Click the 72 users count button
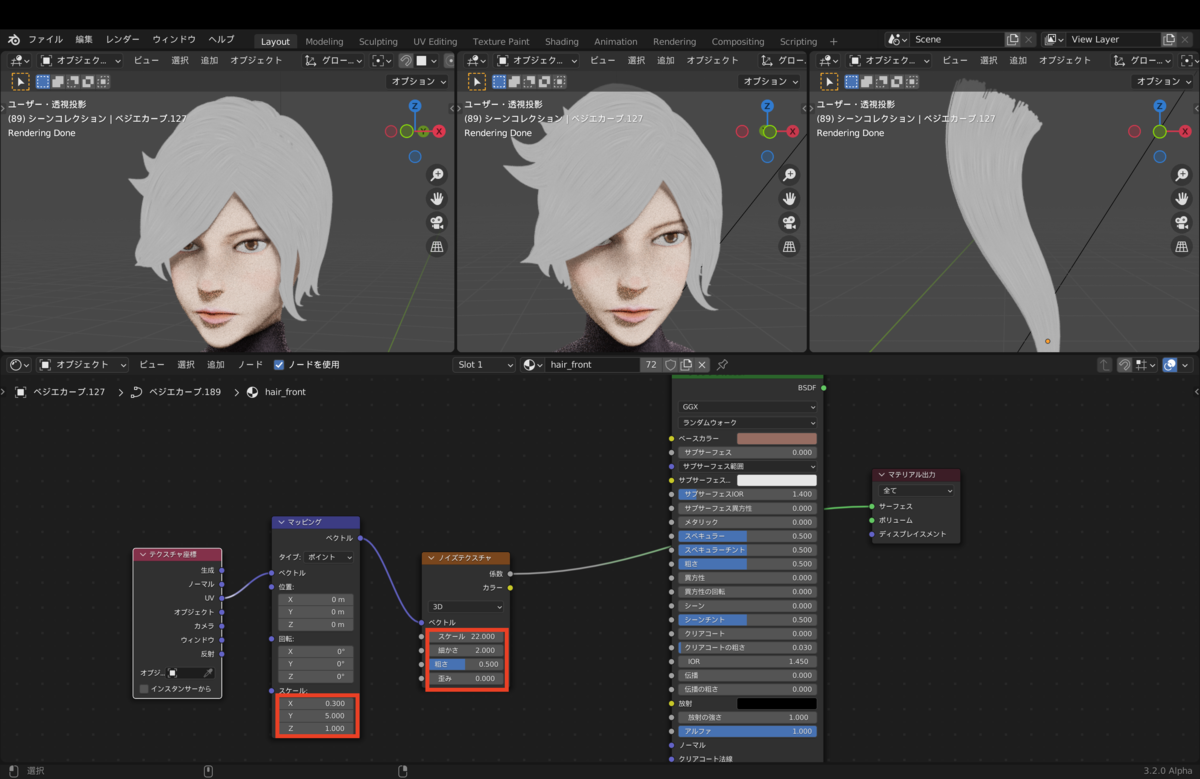Viewport: 1200px width, 779px height. [651, 365]
